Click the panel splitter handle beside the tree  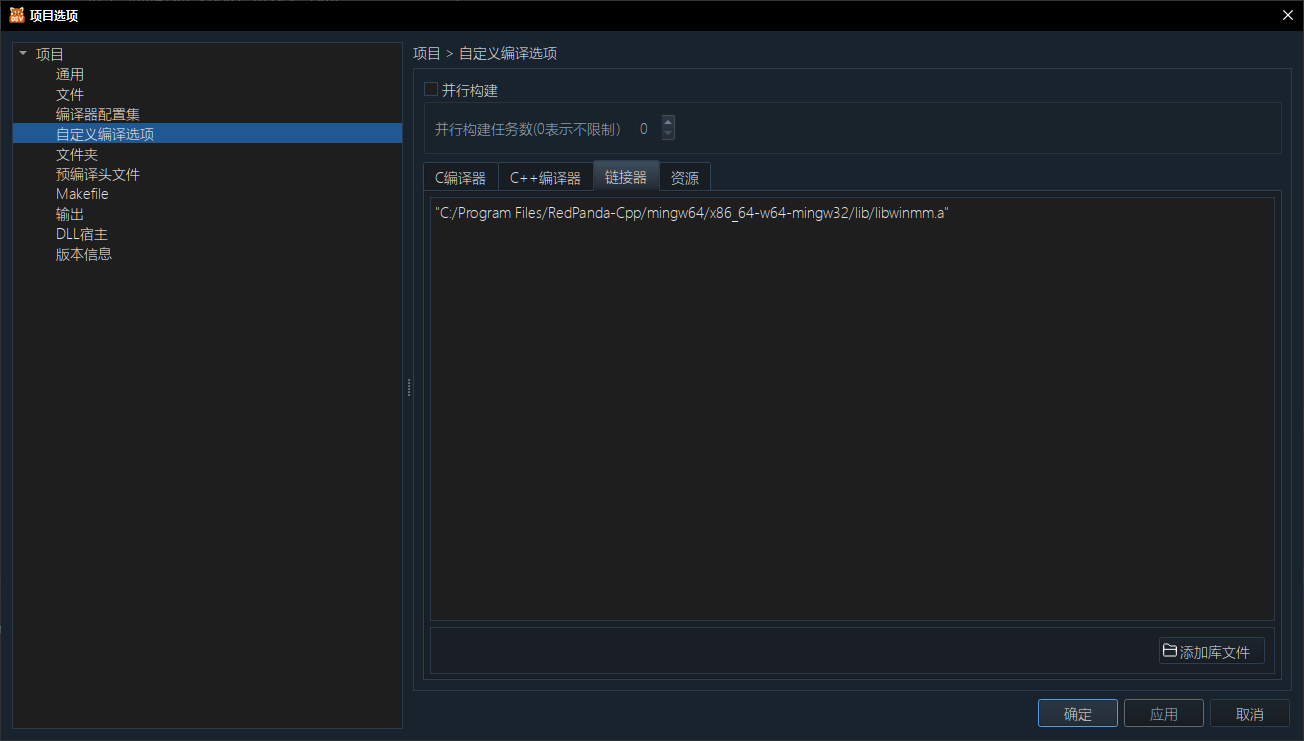coord(408,386)
